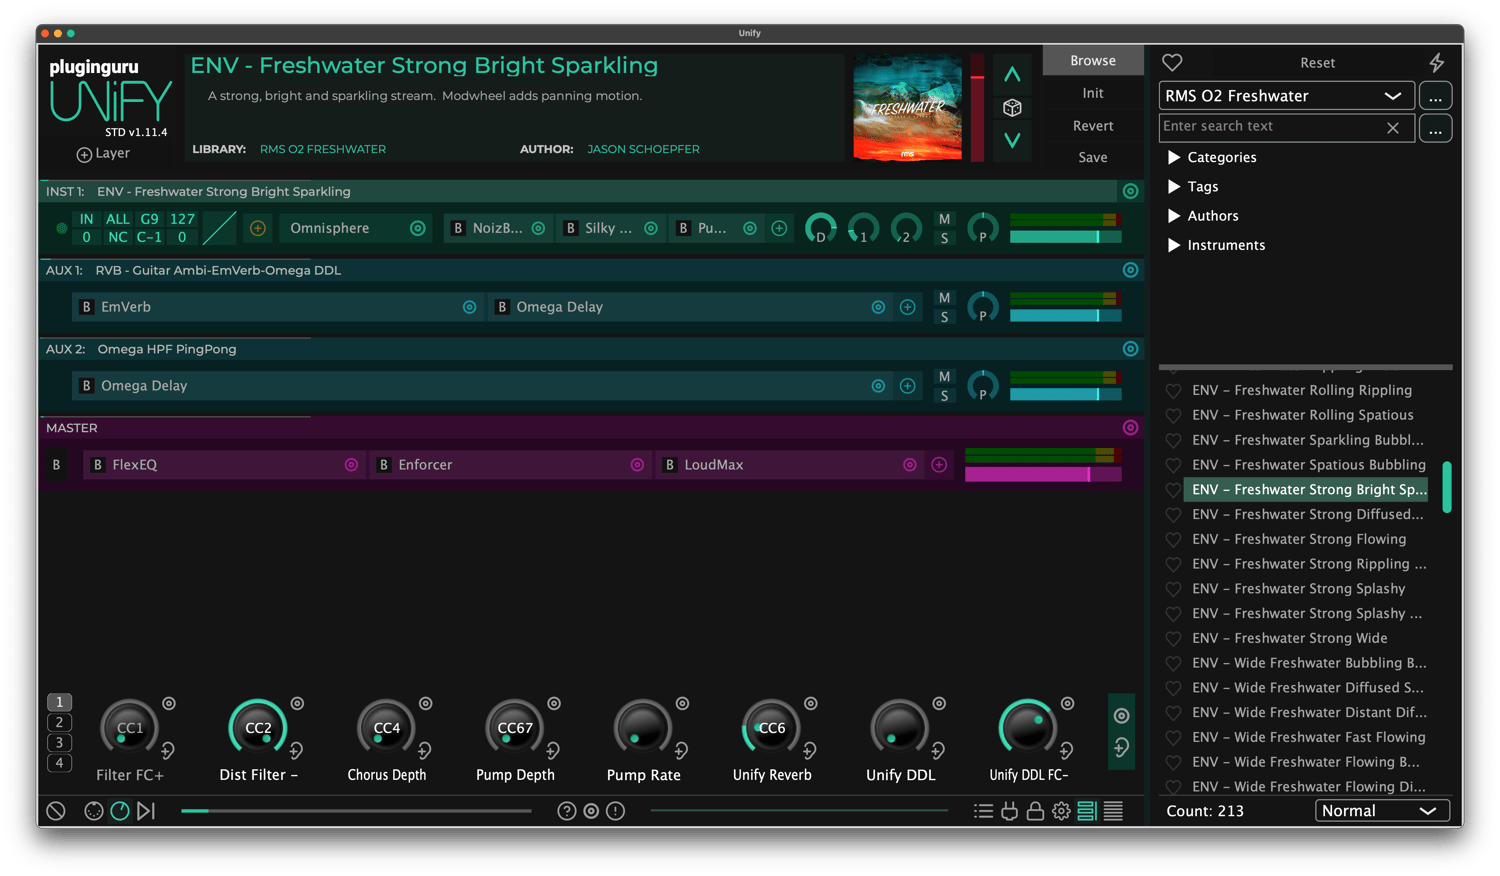Open the macro operations circle icon beside the knobs
Image resolution: width=1500 pixels, height=876 pixels.
pos(1121,716)
